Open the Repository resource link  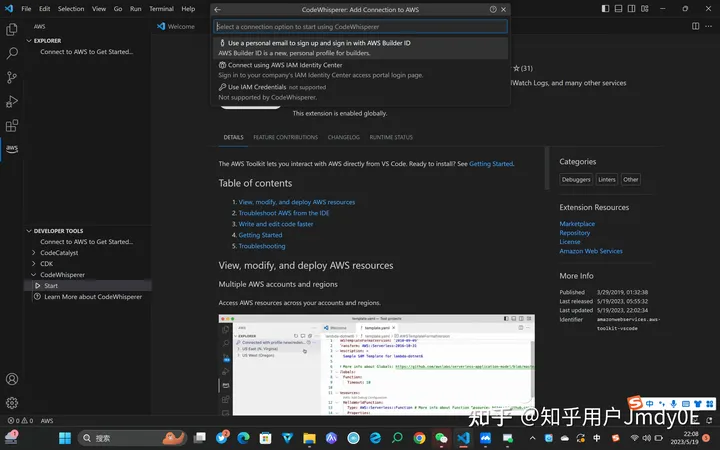(x=574, y=233)
